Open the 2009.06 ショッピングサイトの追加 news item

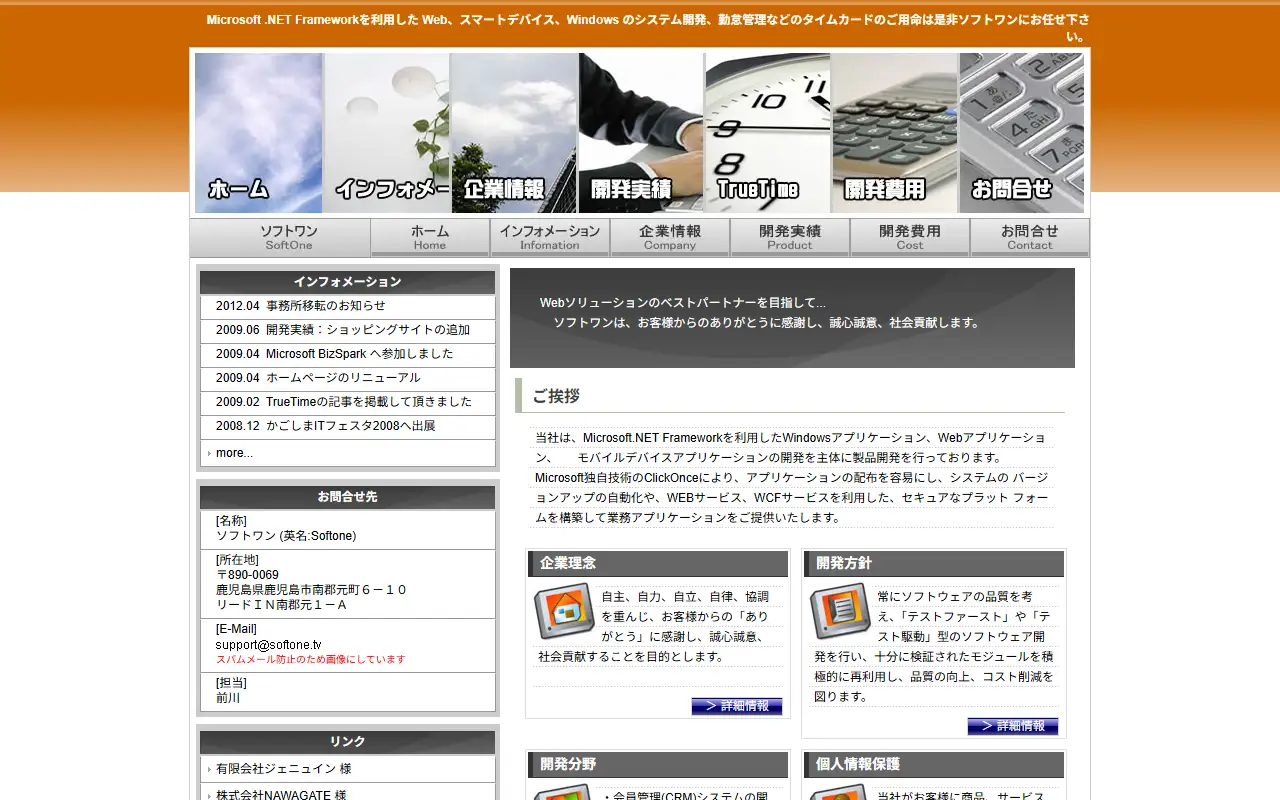coord(347,330)
